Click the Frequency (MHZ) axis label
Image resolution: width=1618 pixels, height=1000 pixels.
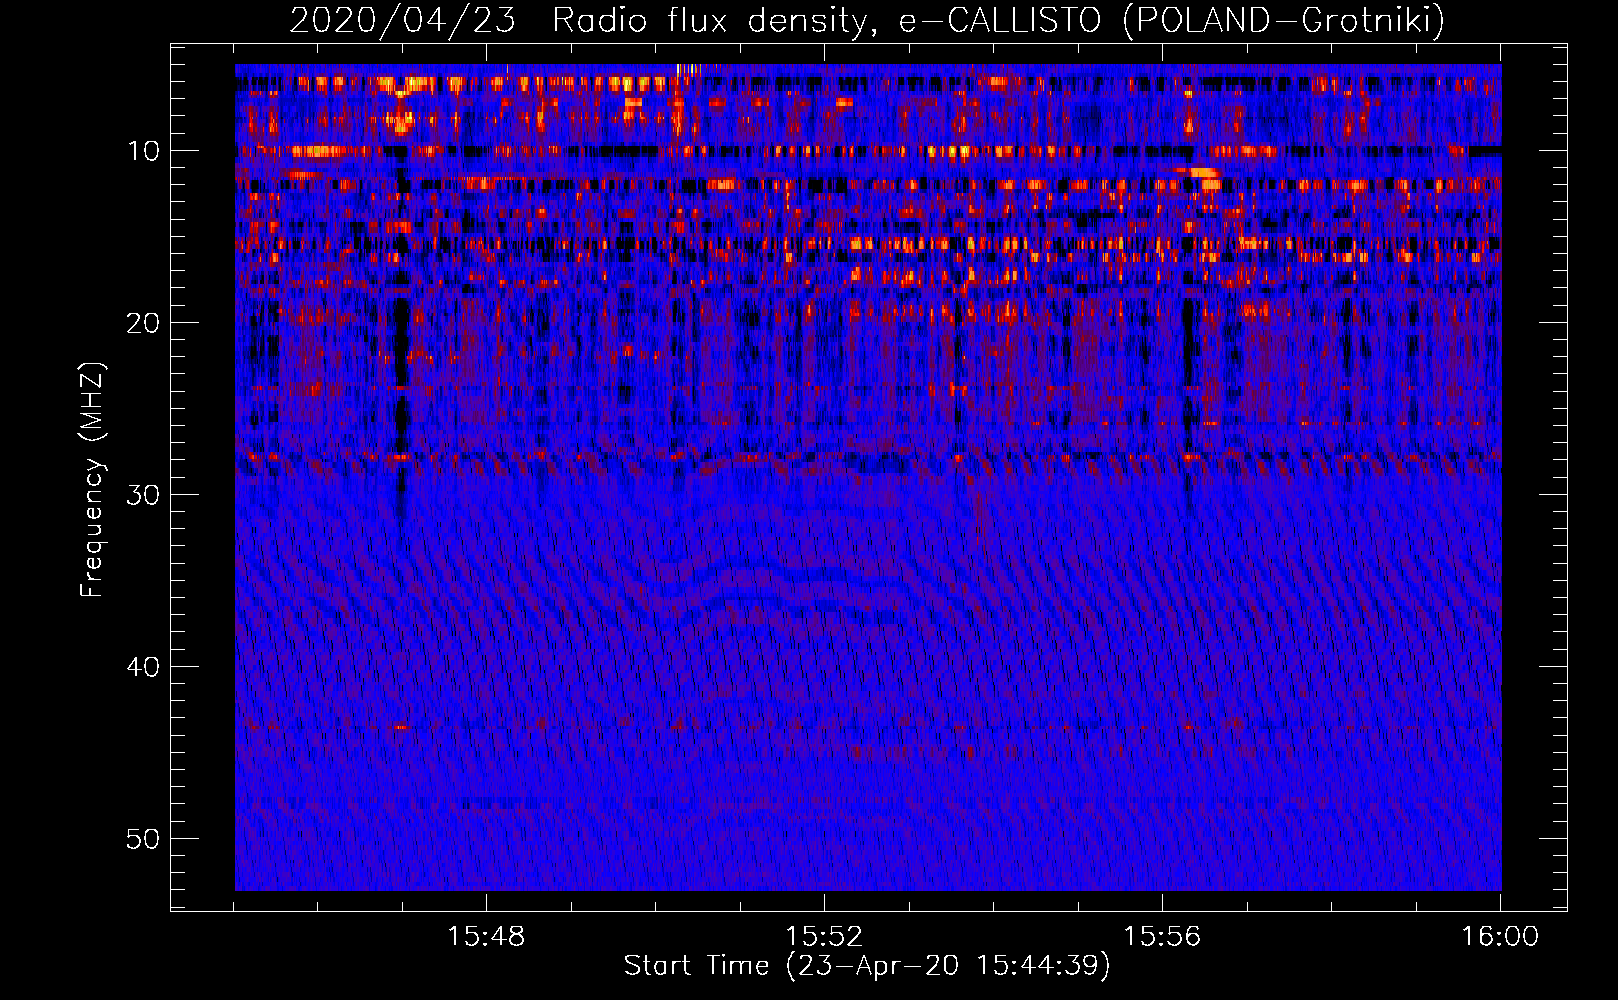click(92, 479)
